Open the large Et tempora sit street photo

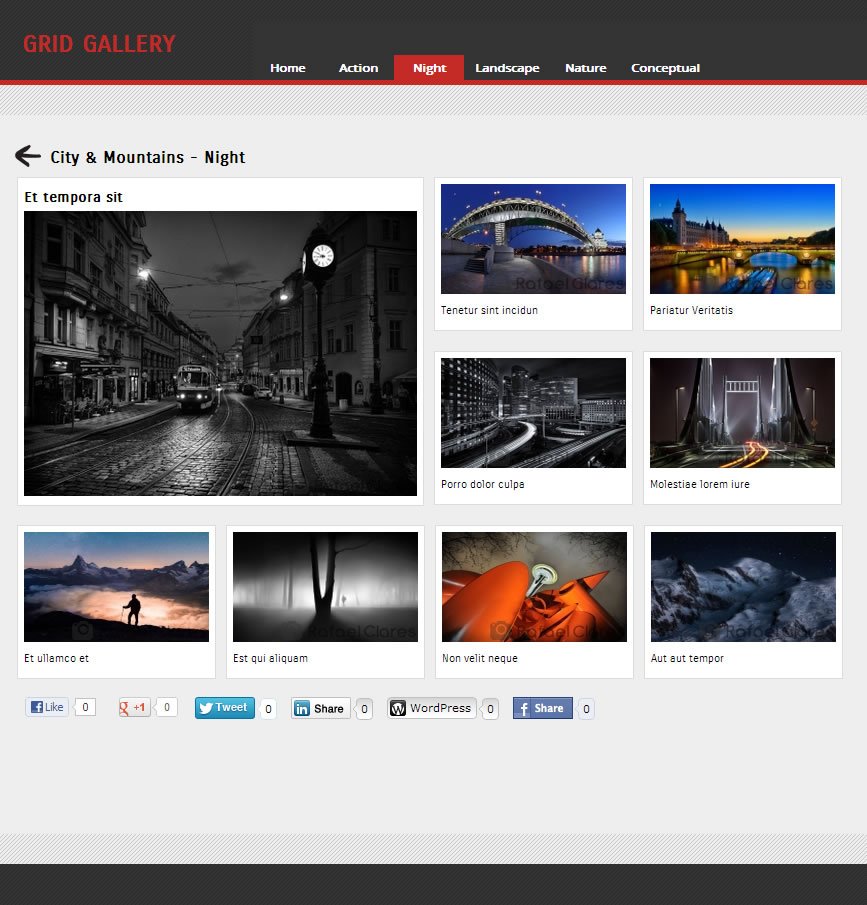pyautogui.click(x=221, y=353)
